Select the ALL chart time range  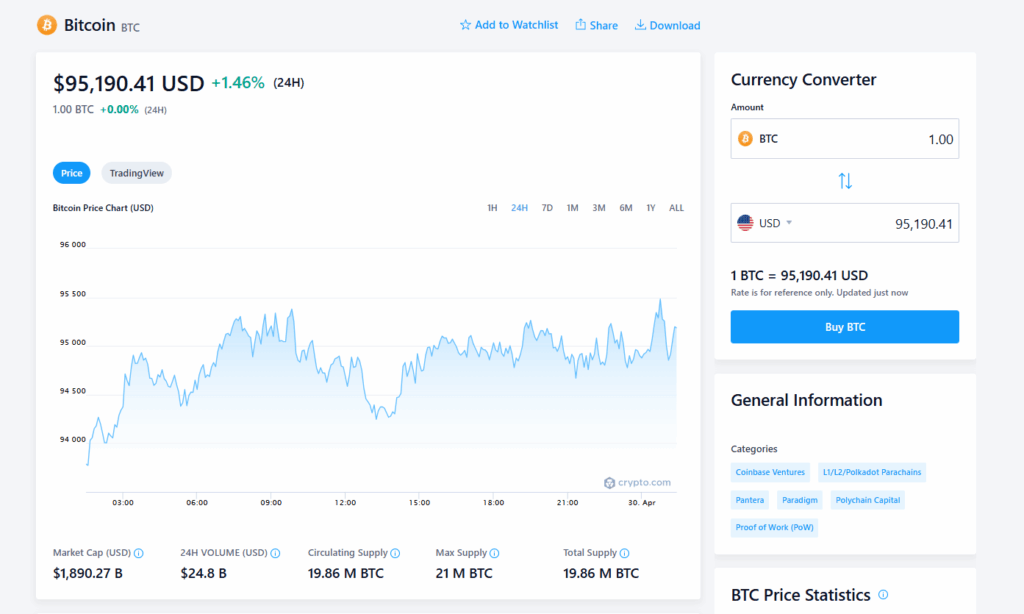pos(676,208)
